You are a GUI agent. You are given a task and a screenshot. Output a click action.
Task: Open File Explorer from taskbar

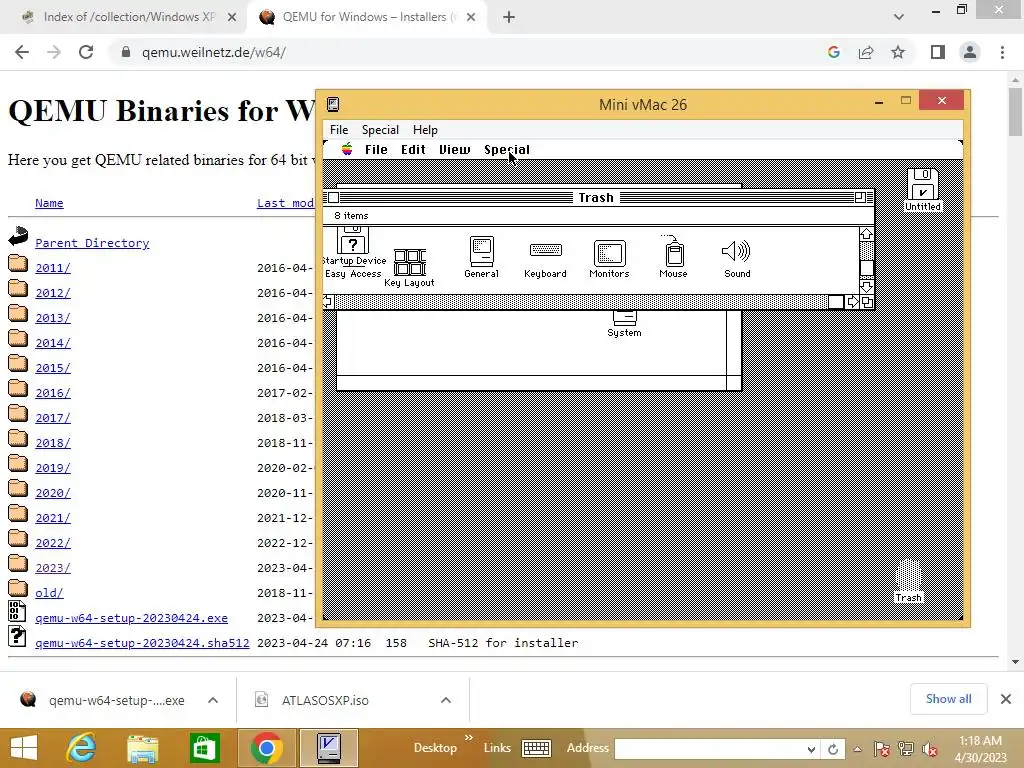(142, 748)
